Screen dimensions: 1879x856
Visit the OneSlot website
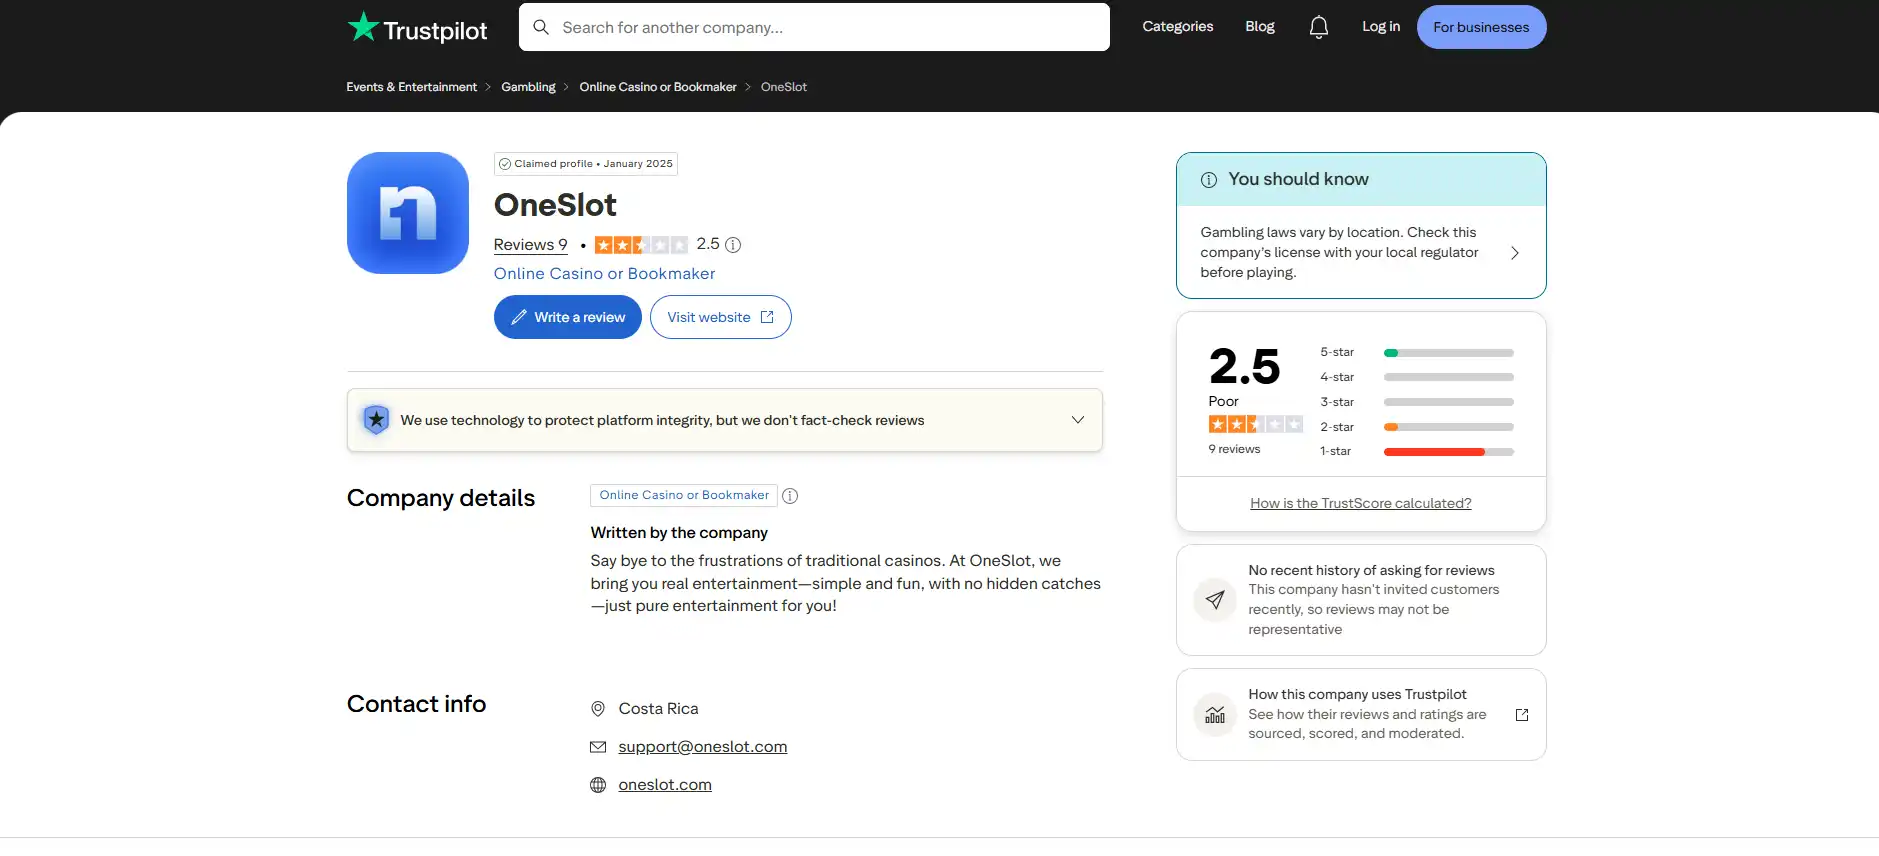(721, 317)
